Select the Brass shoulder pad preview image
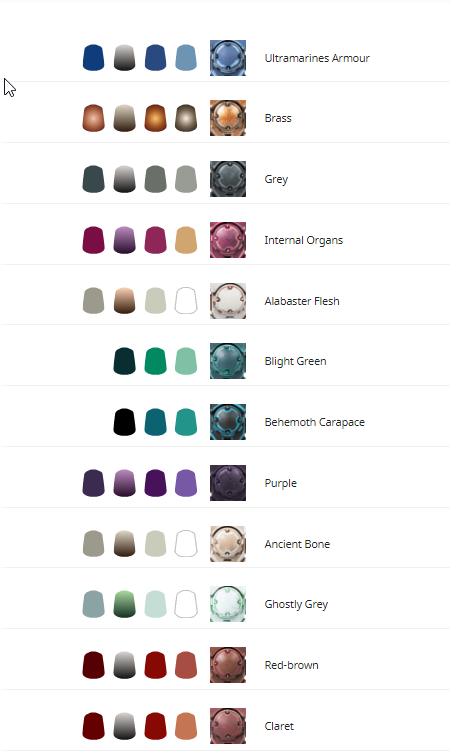 pyautogui.click(x=228, y=118)
